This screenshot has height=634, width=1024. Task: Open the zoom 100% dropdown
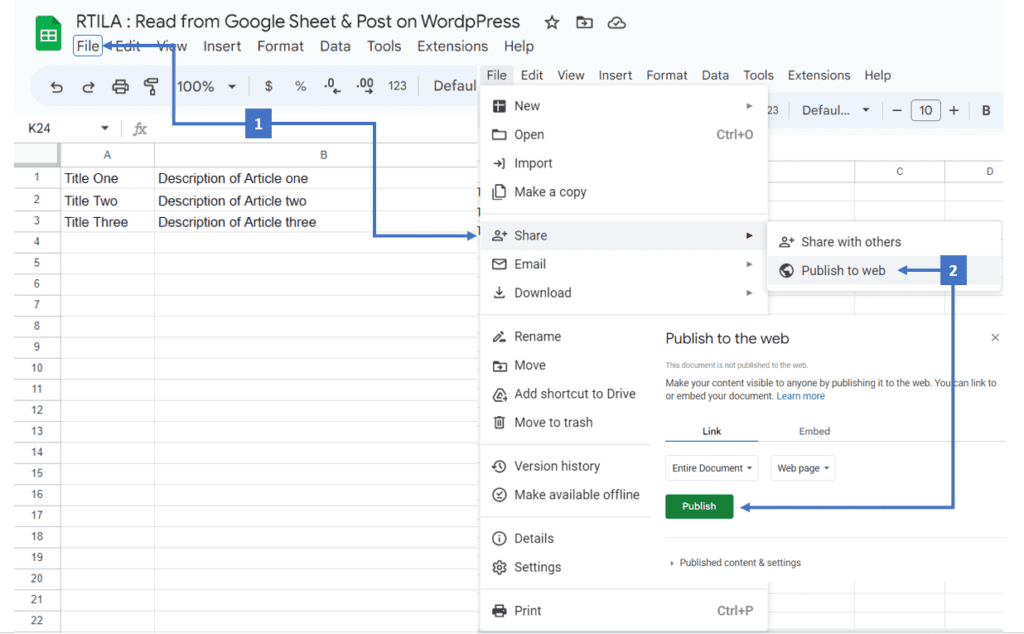206,86
